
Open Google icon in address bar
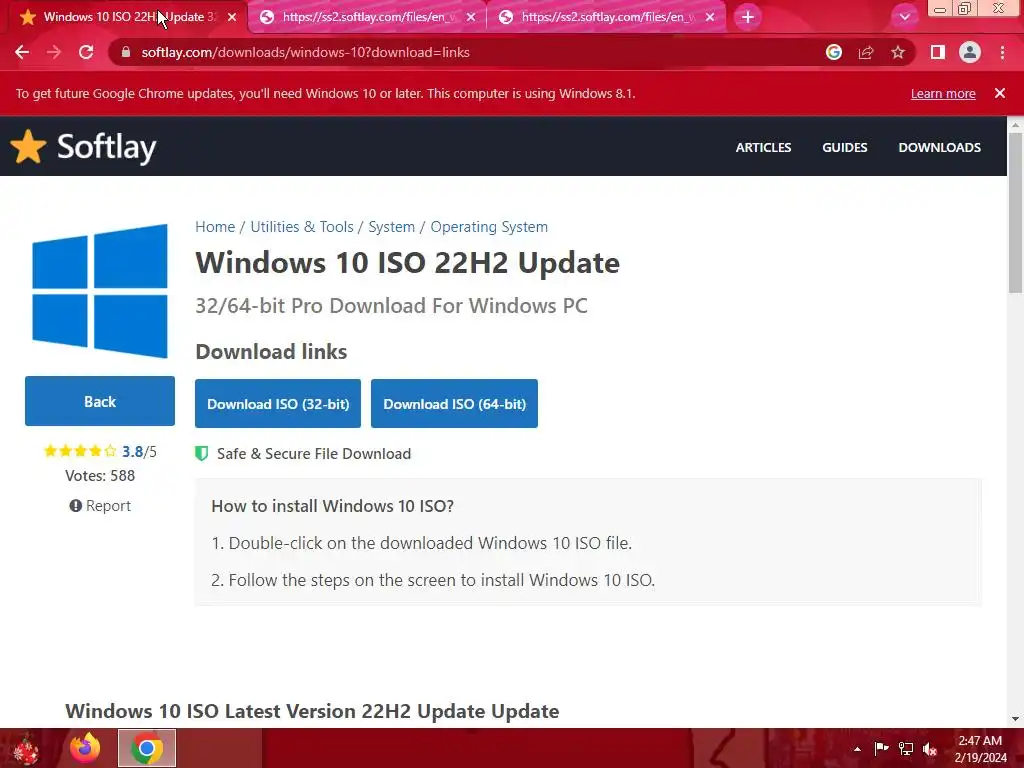pos(833,52)
